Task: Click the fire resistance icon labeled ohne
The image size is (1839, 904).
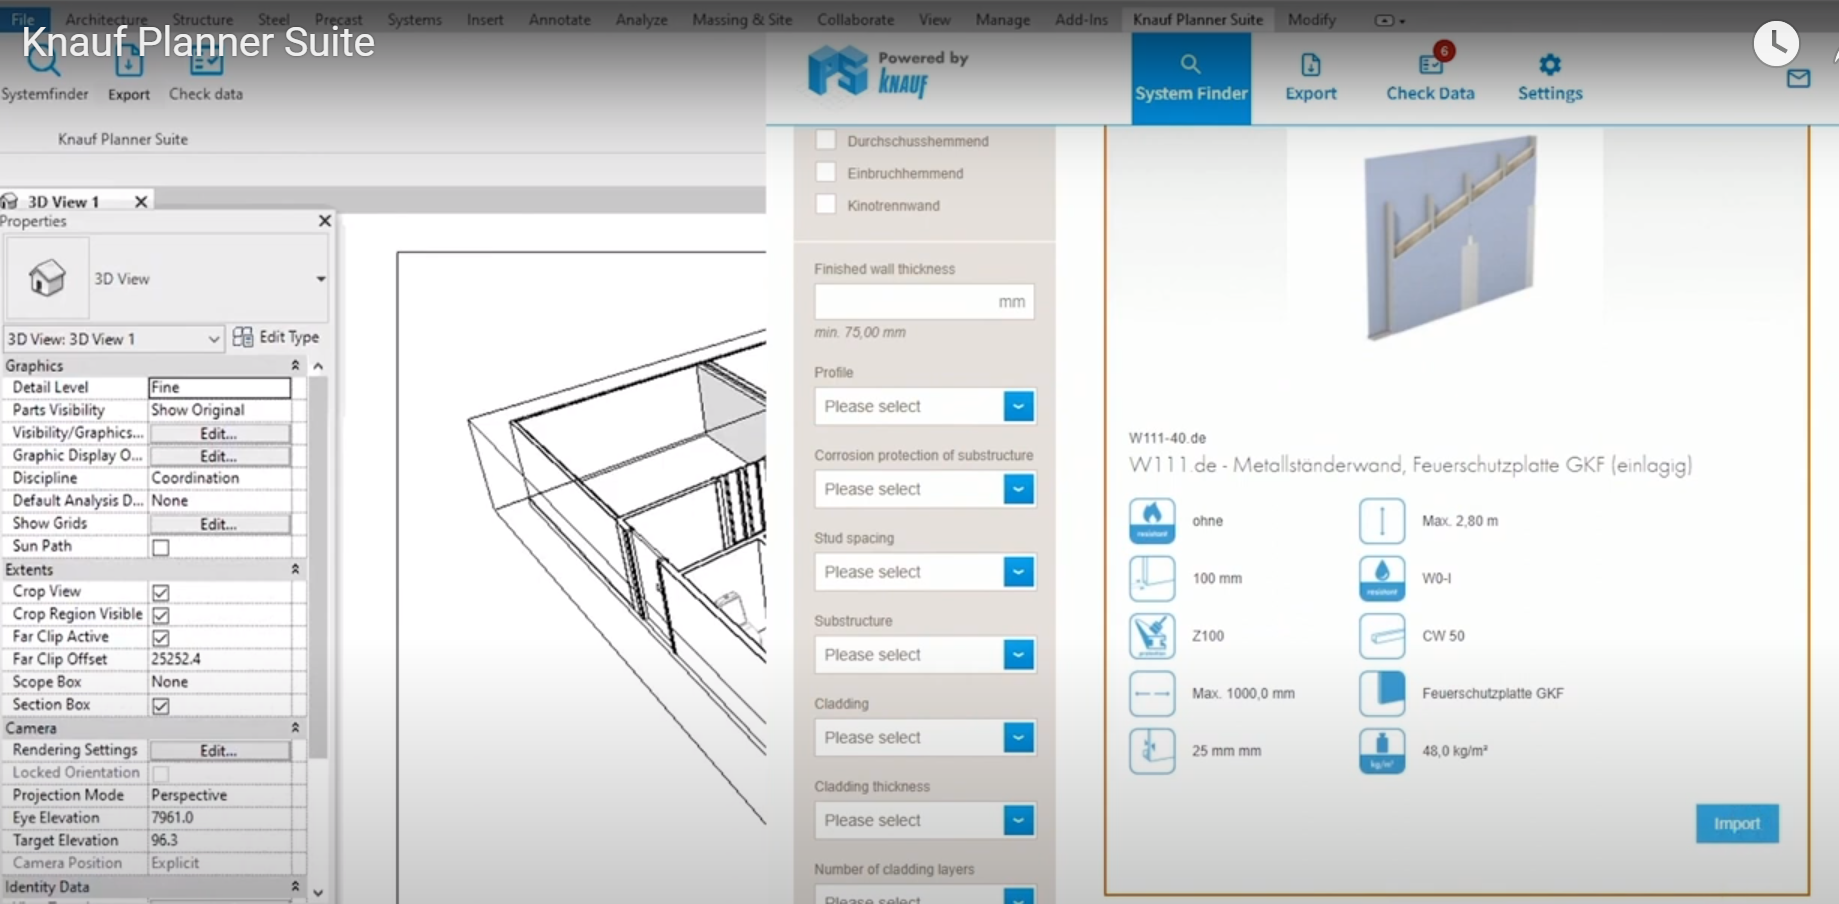Action: (x=1152, y=521)
